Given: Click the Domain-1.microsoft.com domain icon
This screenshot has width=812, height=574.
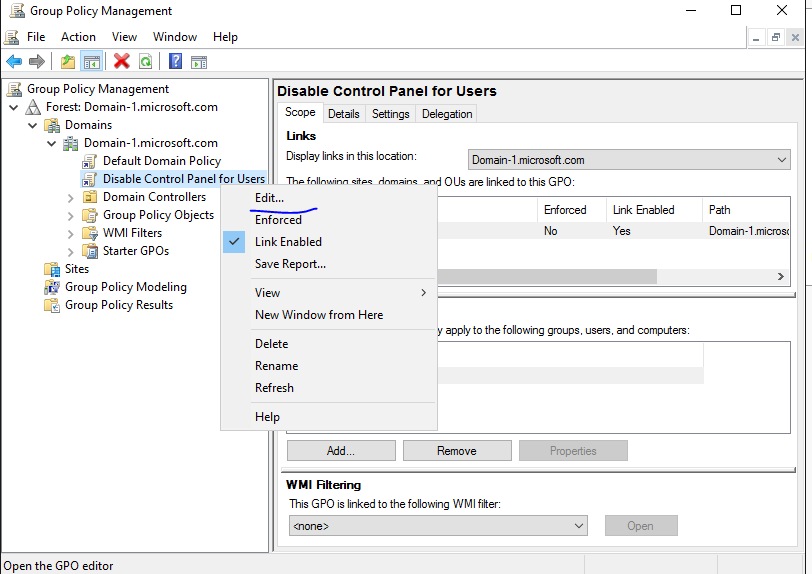Looking at the screenshot, I should [70, 144].
